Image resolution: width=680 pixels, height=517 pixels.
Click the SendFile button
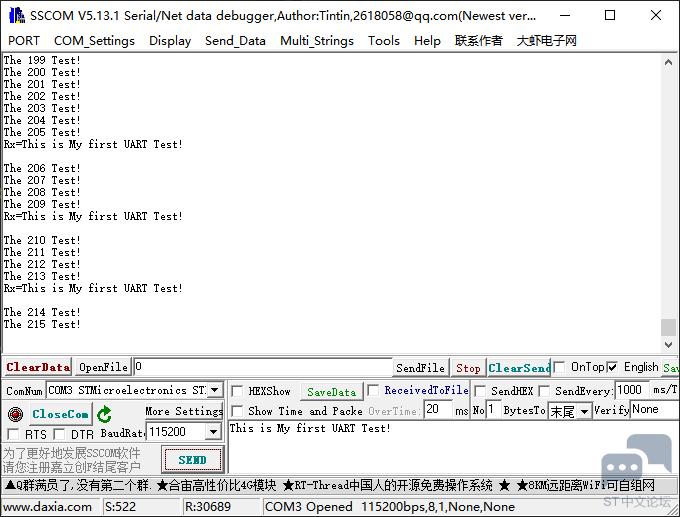[421, 368]
